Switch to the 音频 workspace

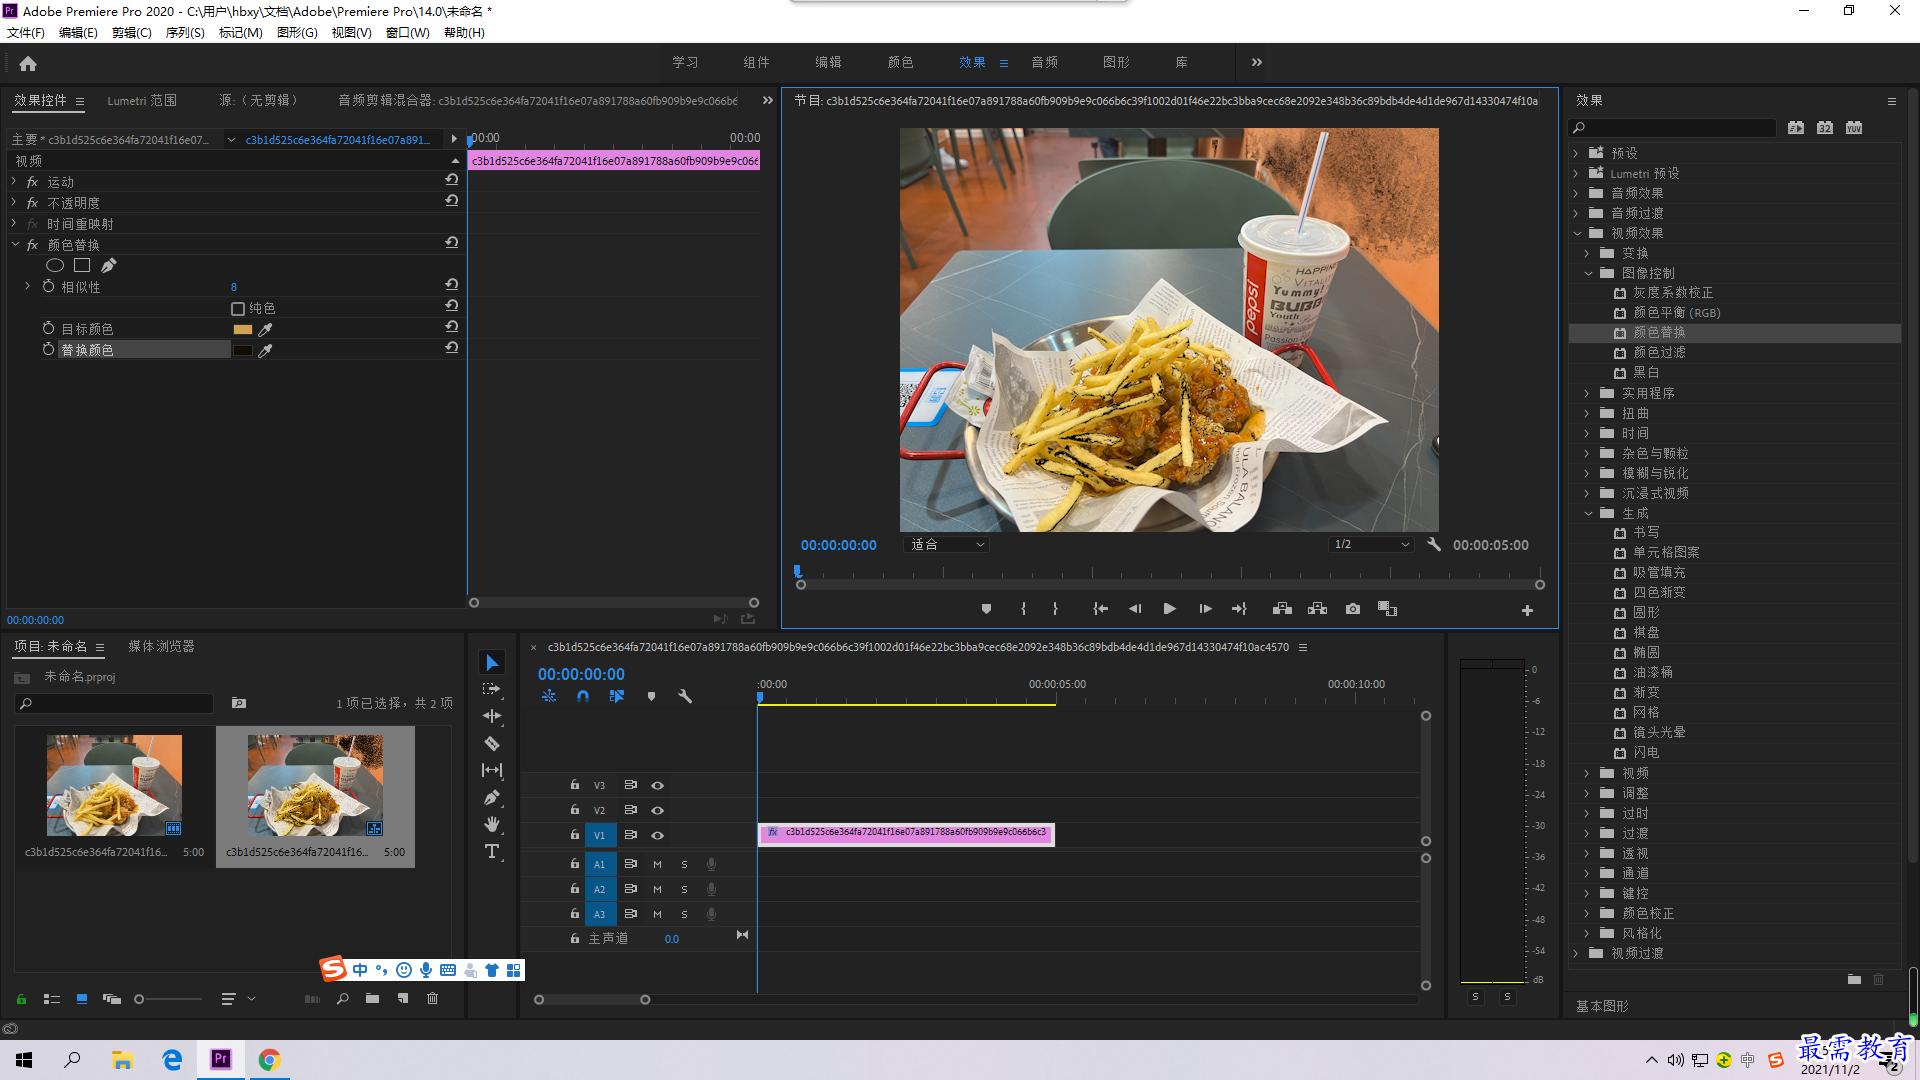click(1044, 62)
